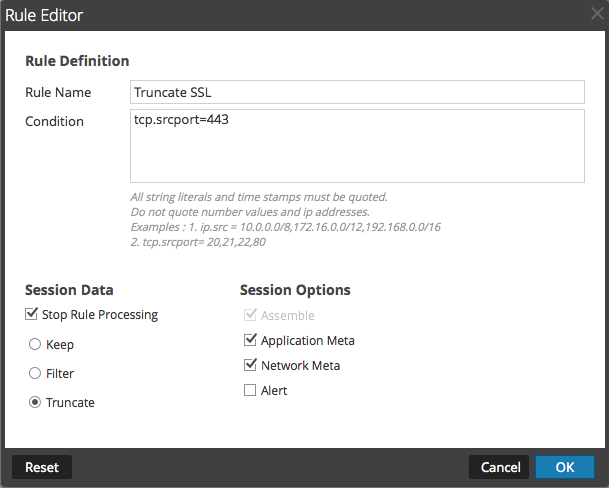
Task: Click the Session Options heading
Action: (295, 290)
